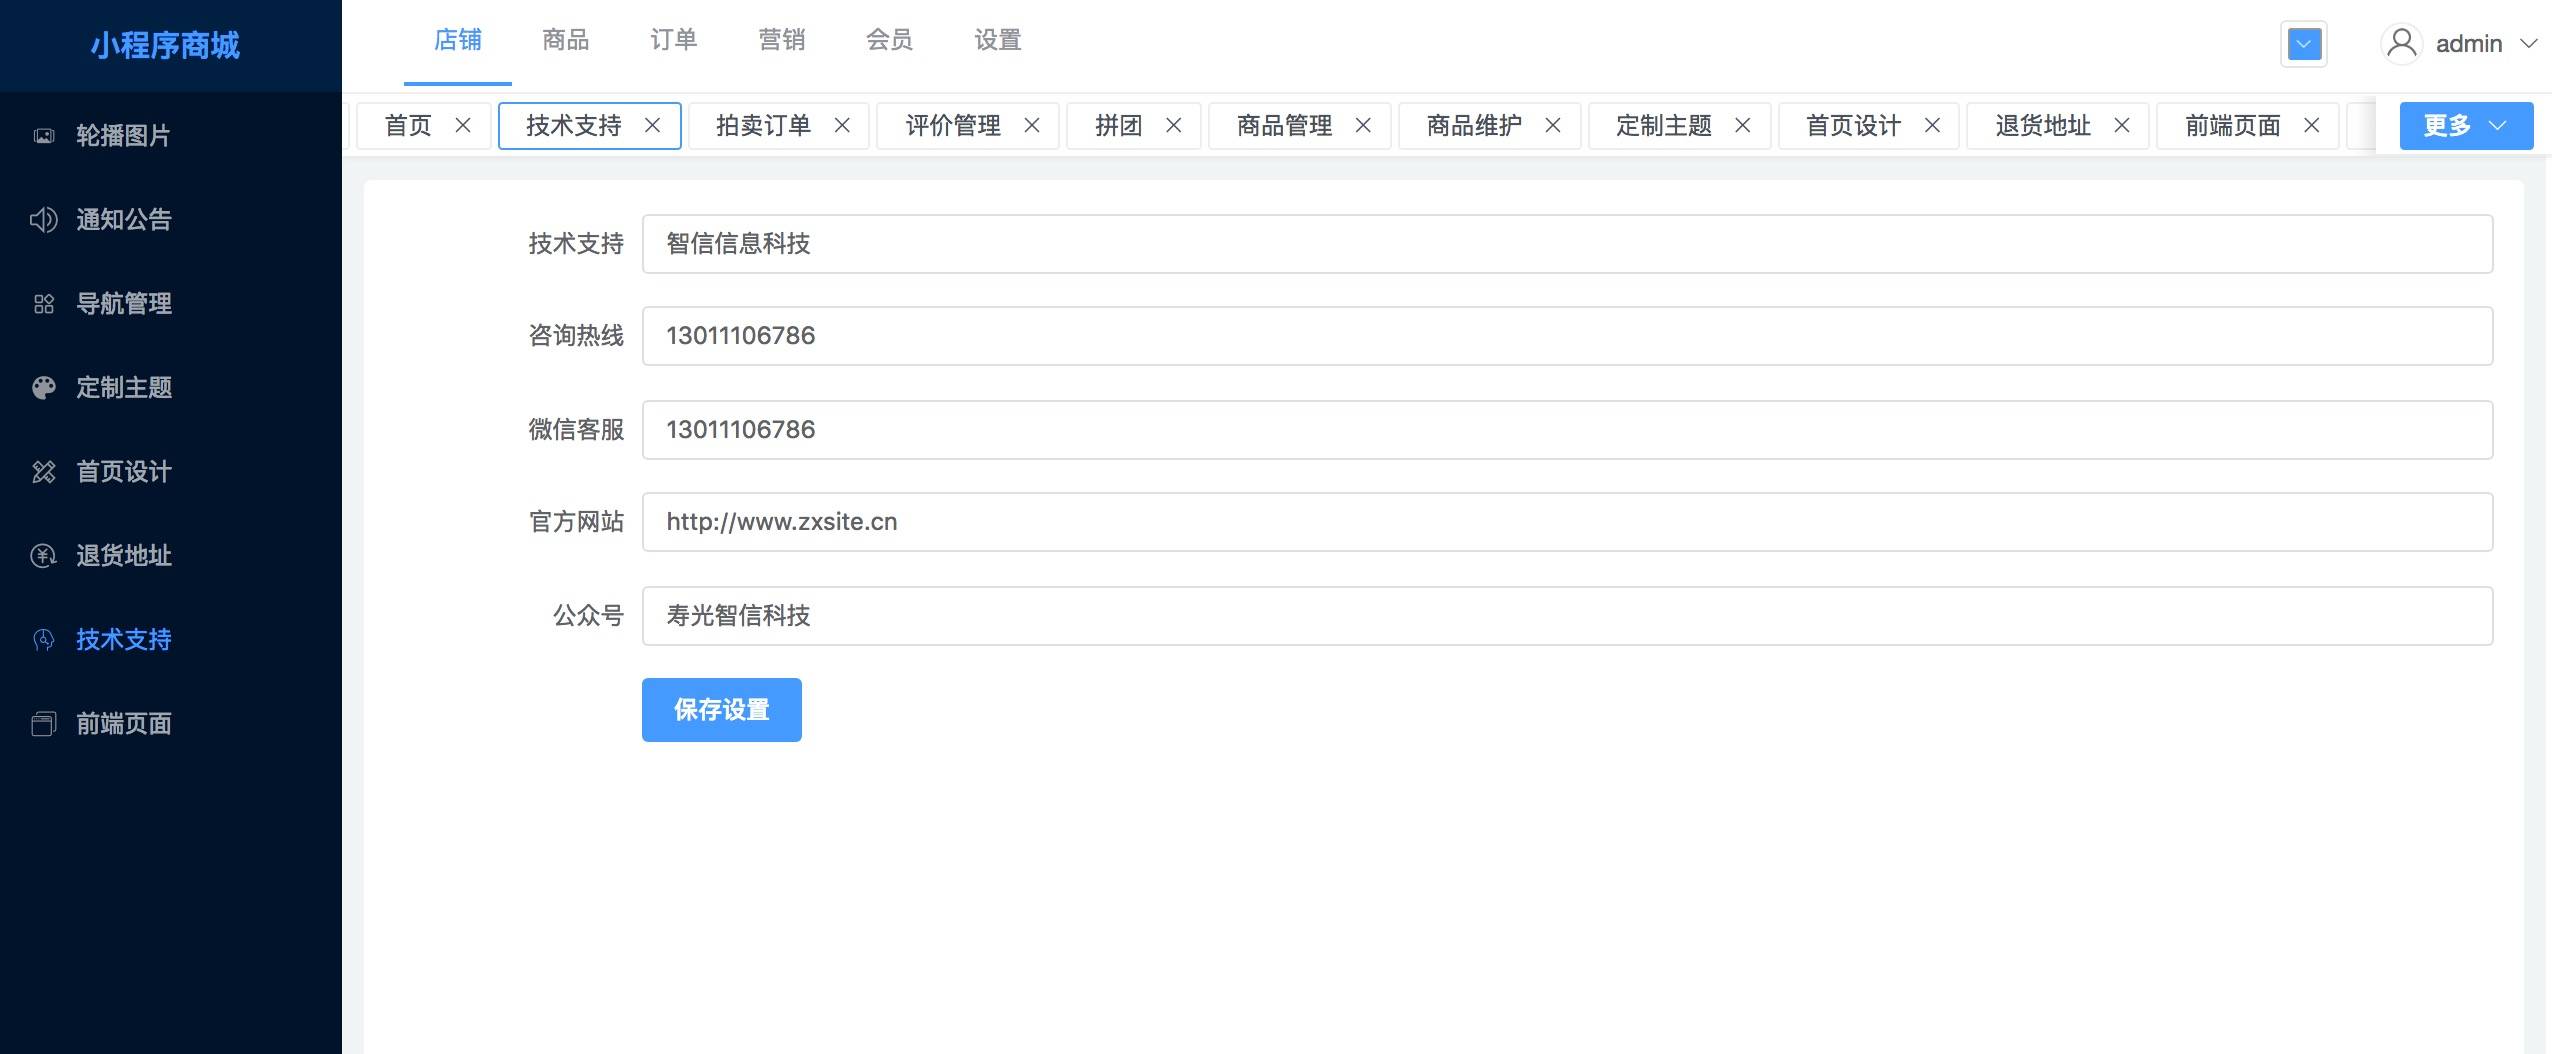The width and height of the screenshot is (2552, 1054).
Task: Click the 通知公告 speaker icon
Action: [44, 219]
